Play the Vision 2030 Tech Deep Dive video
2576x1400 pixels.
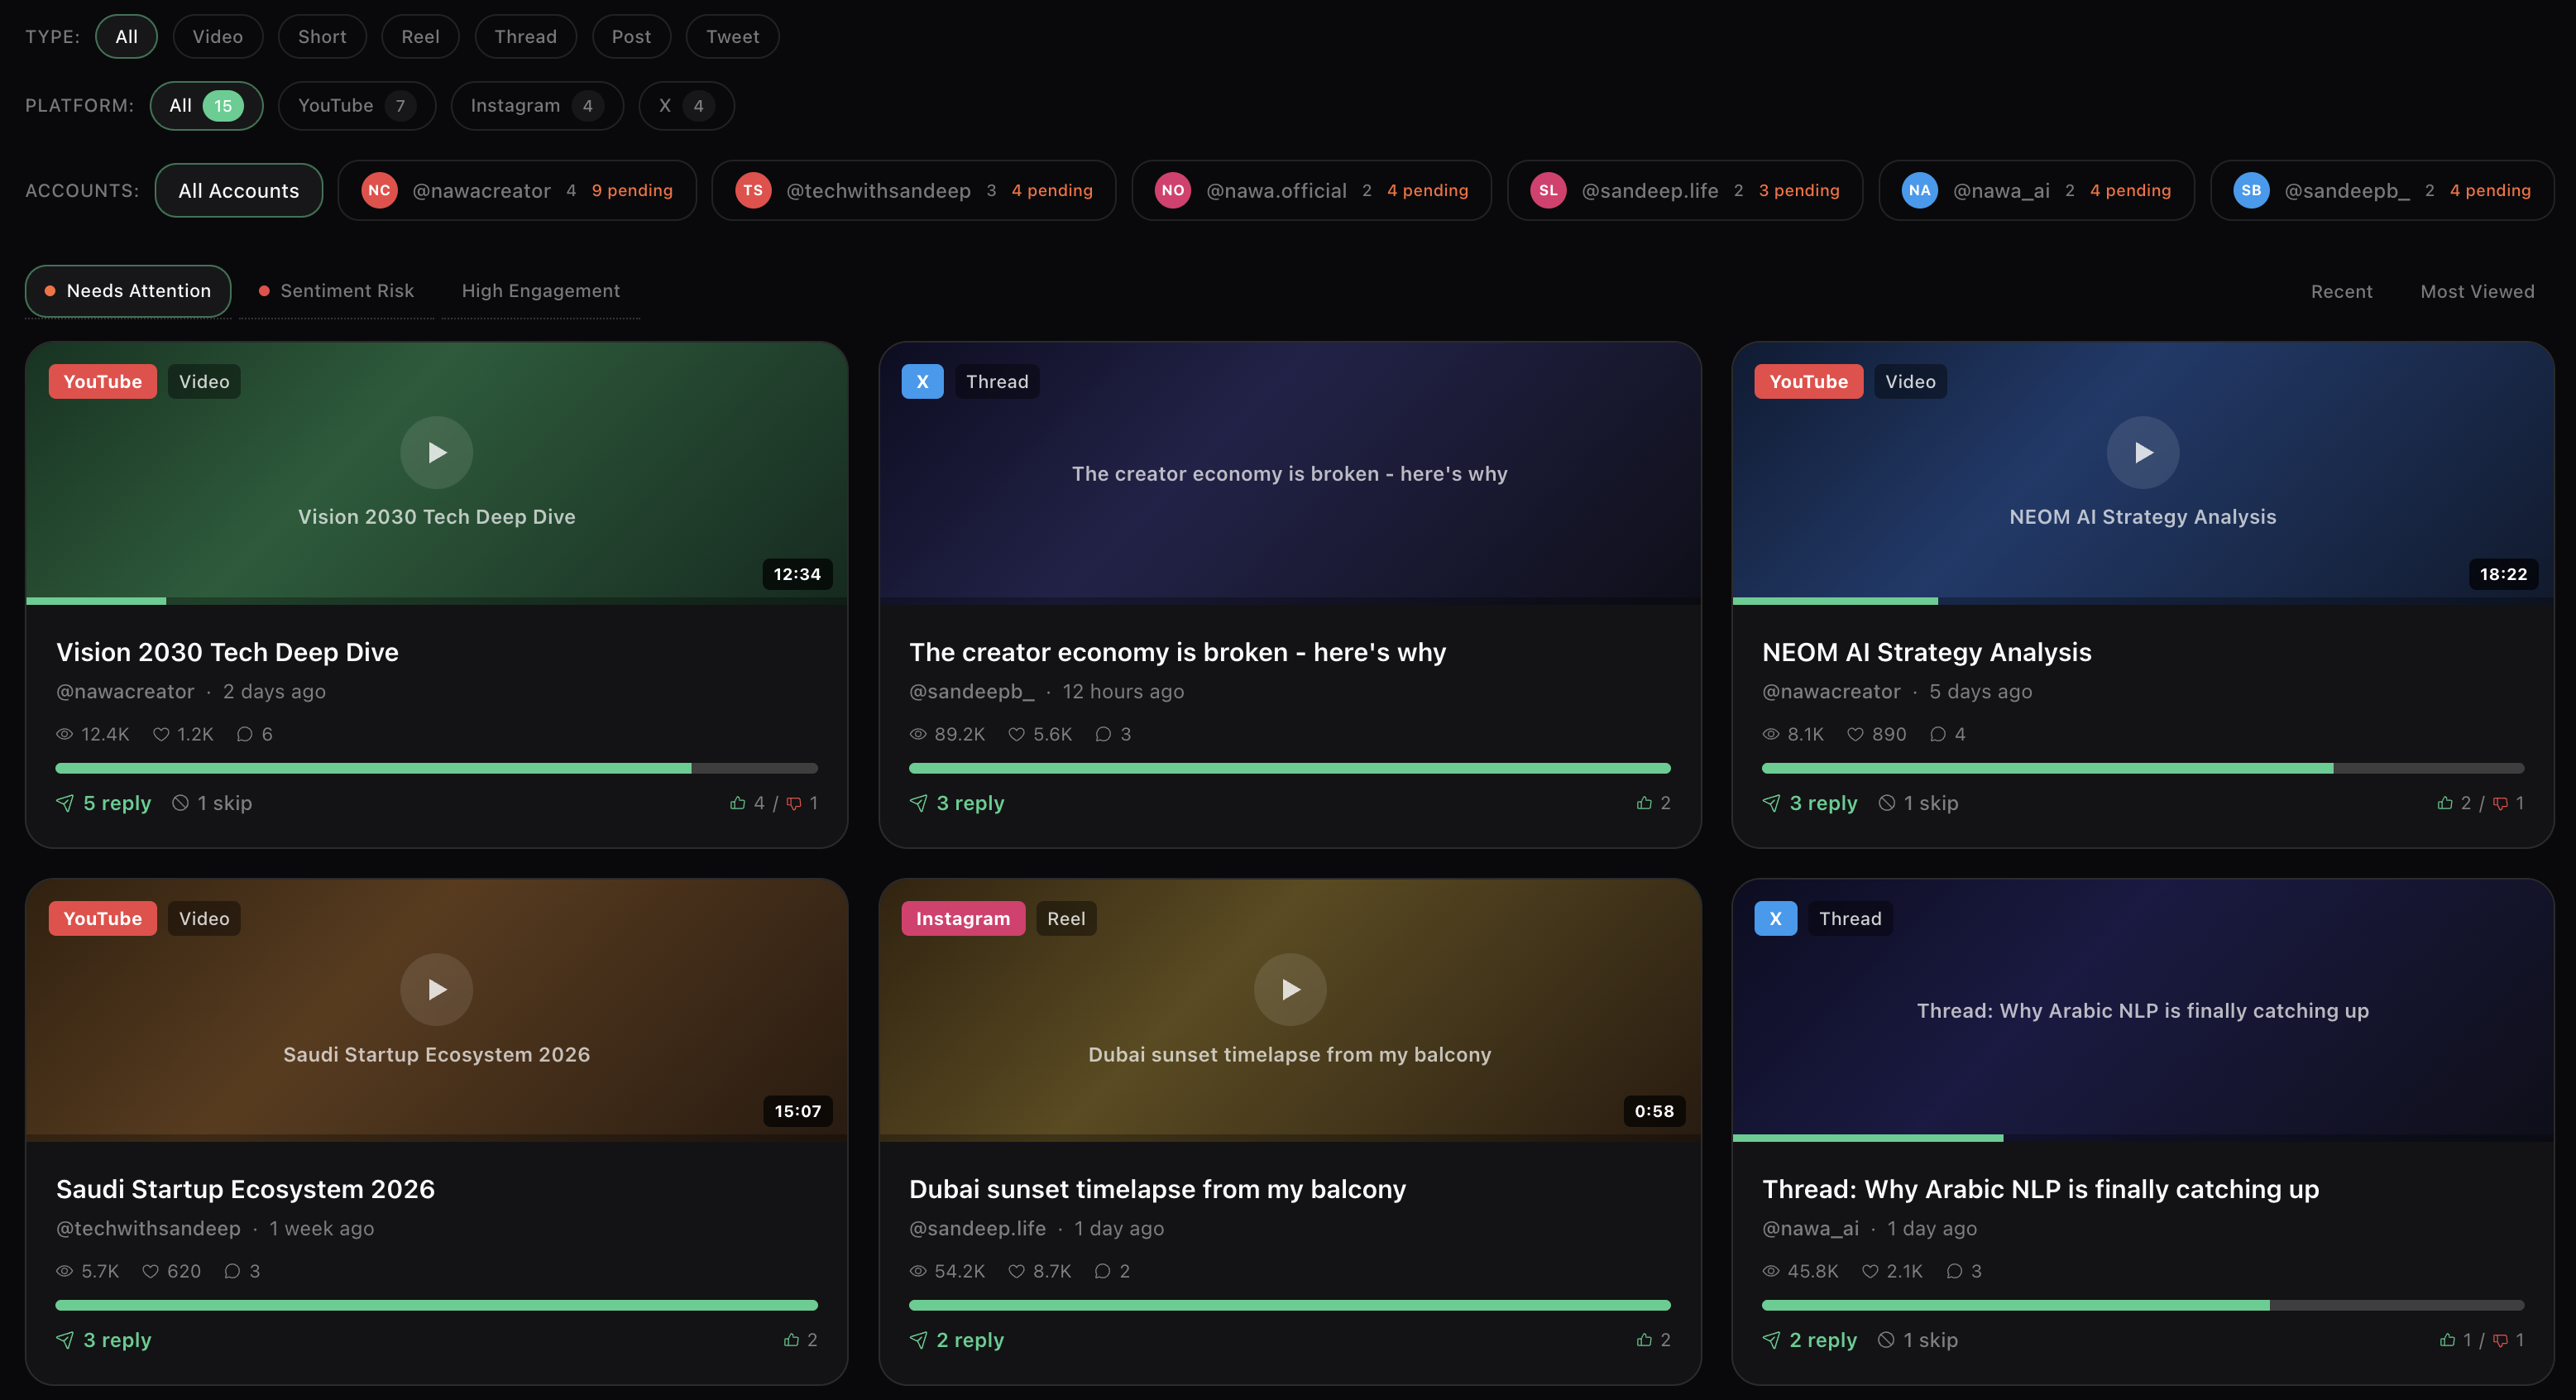click(436, 452)
